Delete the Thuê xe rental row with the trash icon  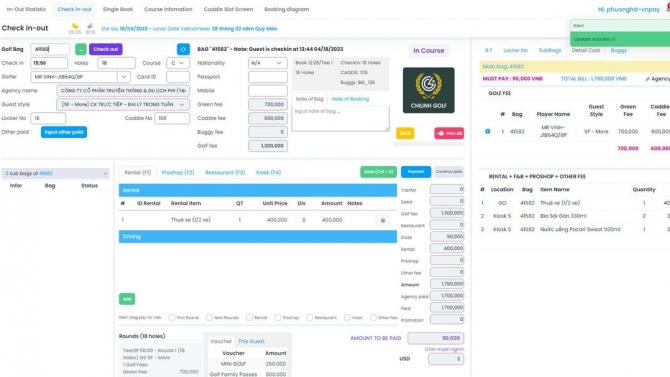[383, 220]
